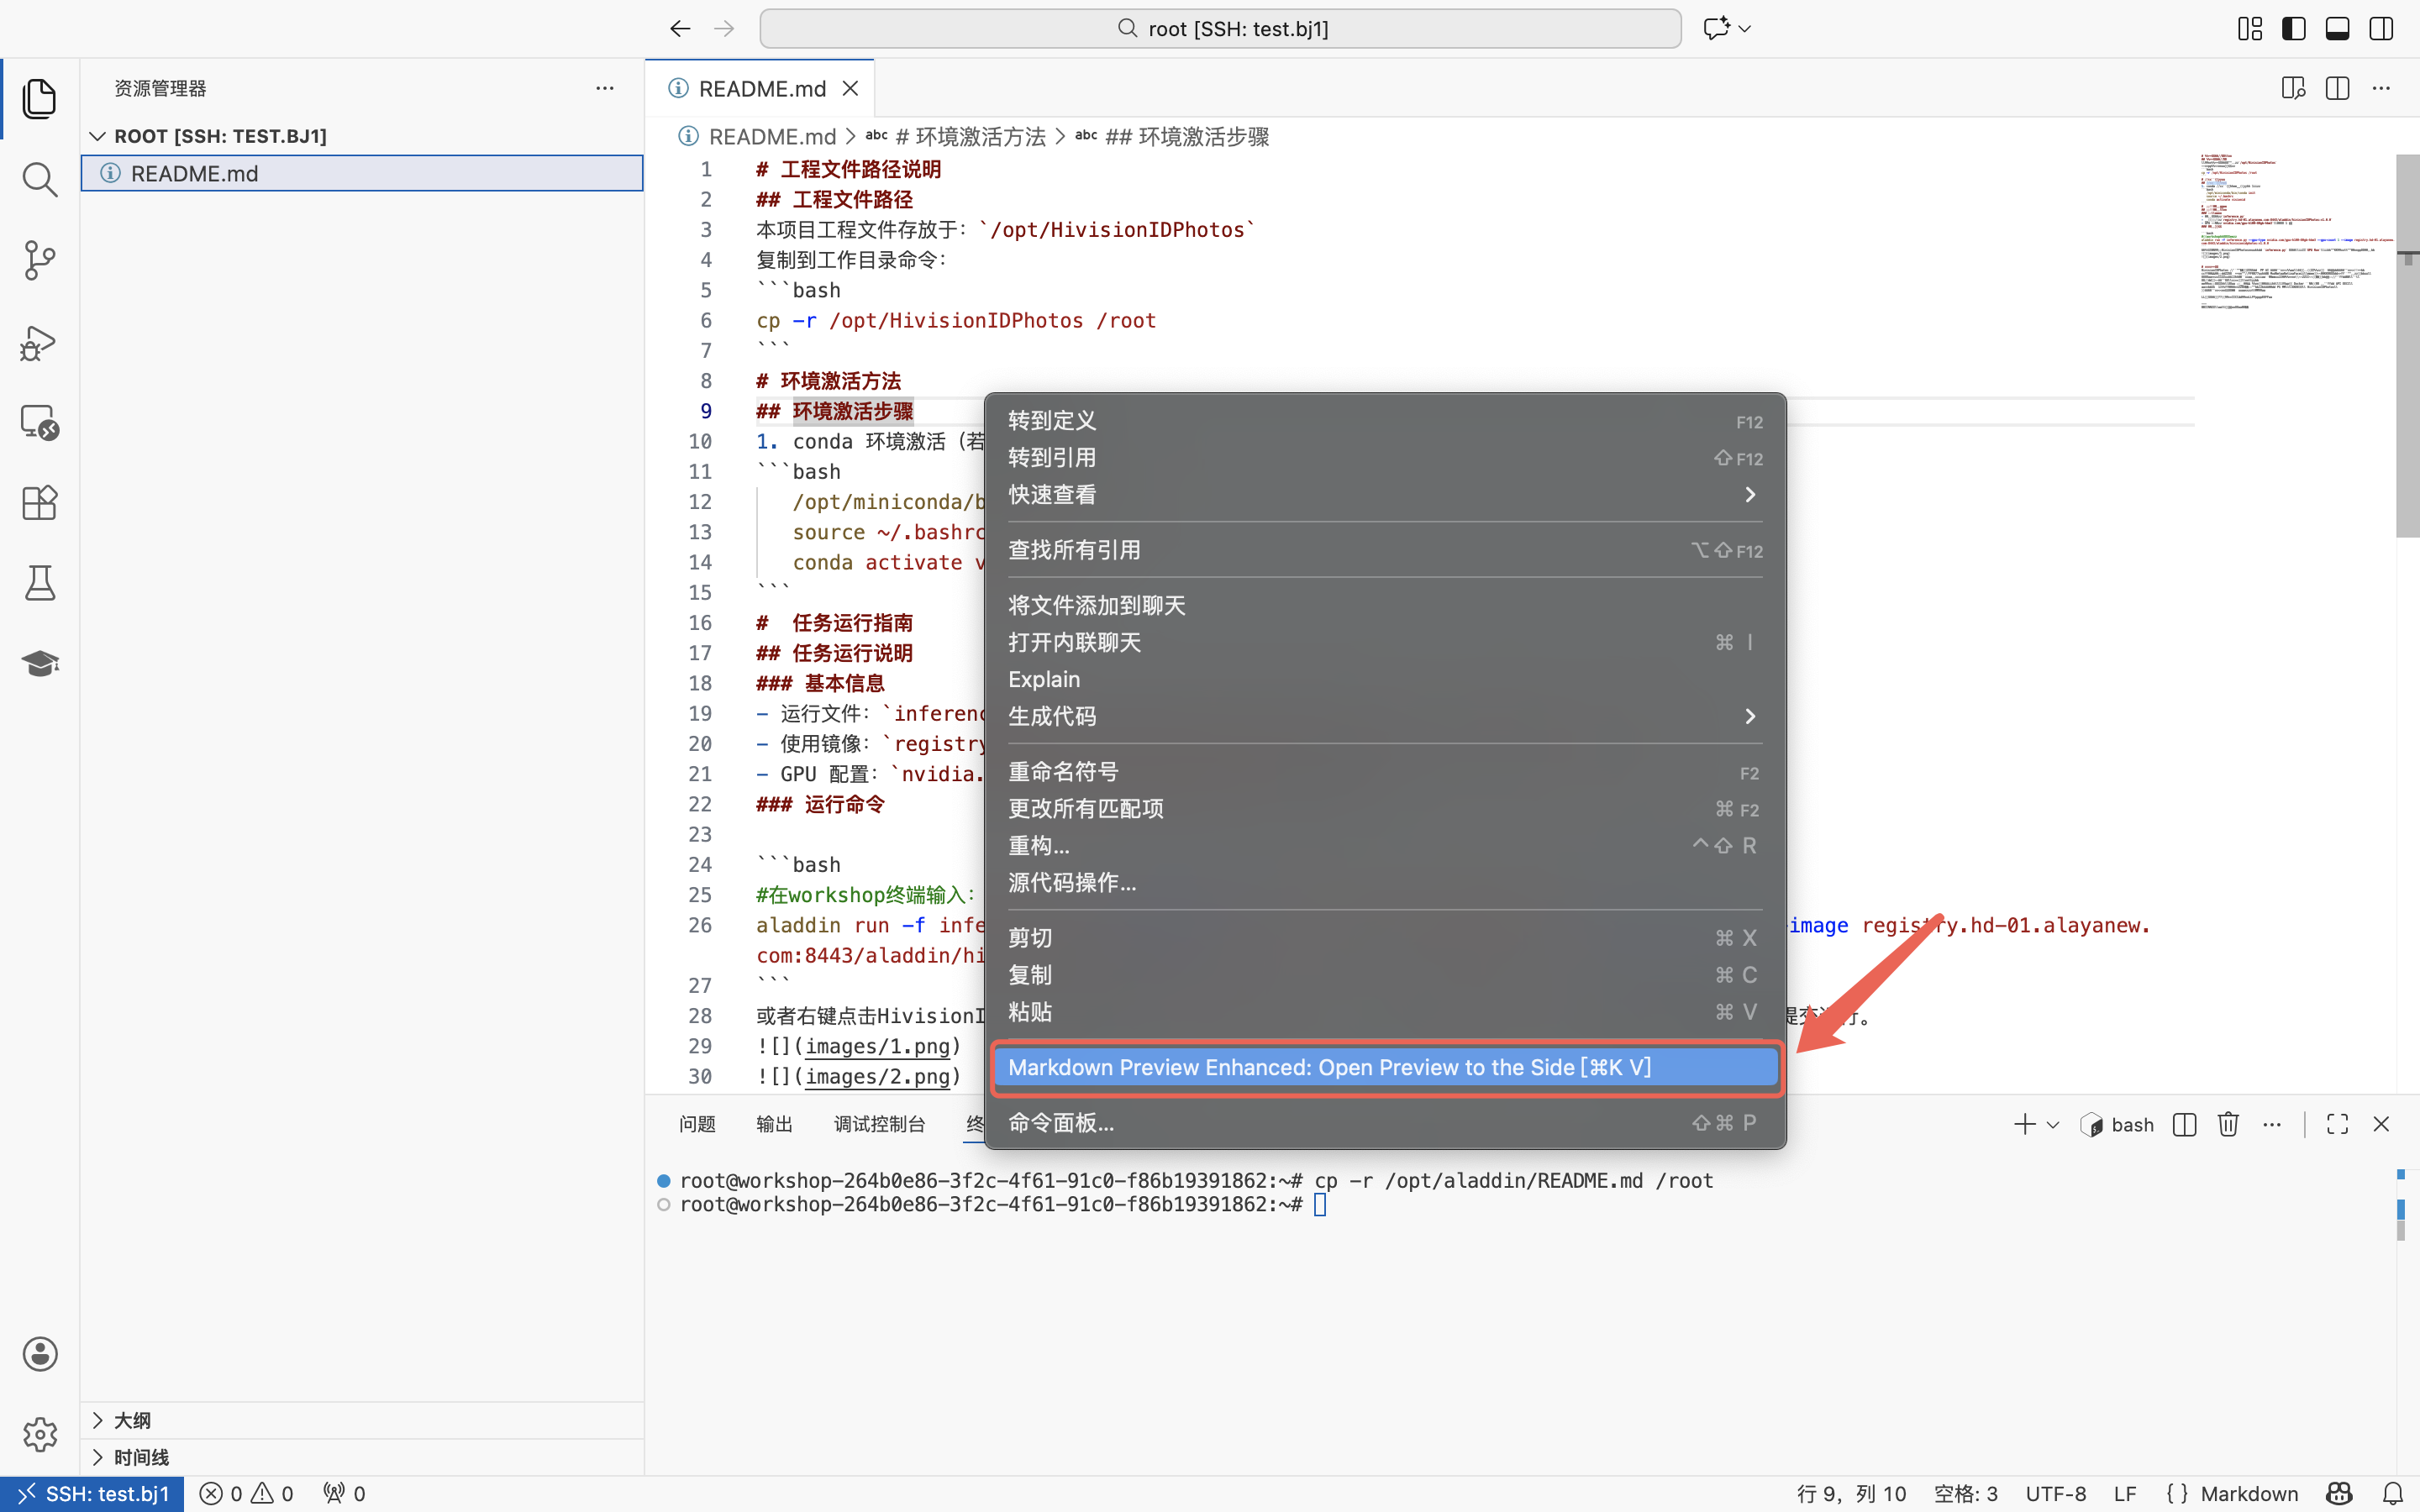Click the notifications bell in status bar
2420x1512 pixels.
click(x=2392, y=1493)
